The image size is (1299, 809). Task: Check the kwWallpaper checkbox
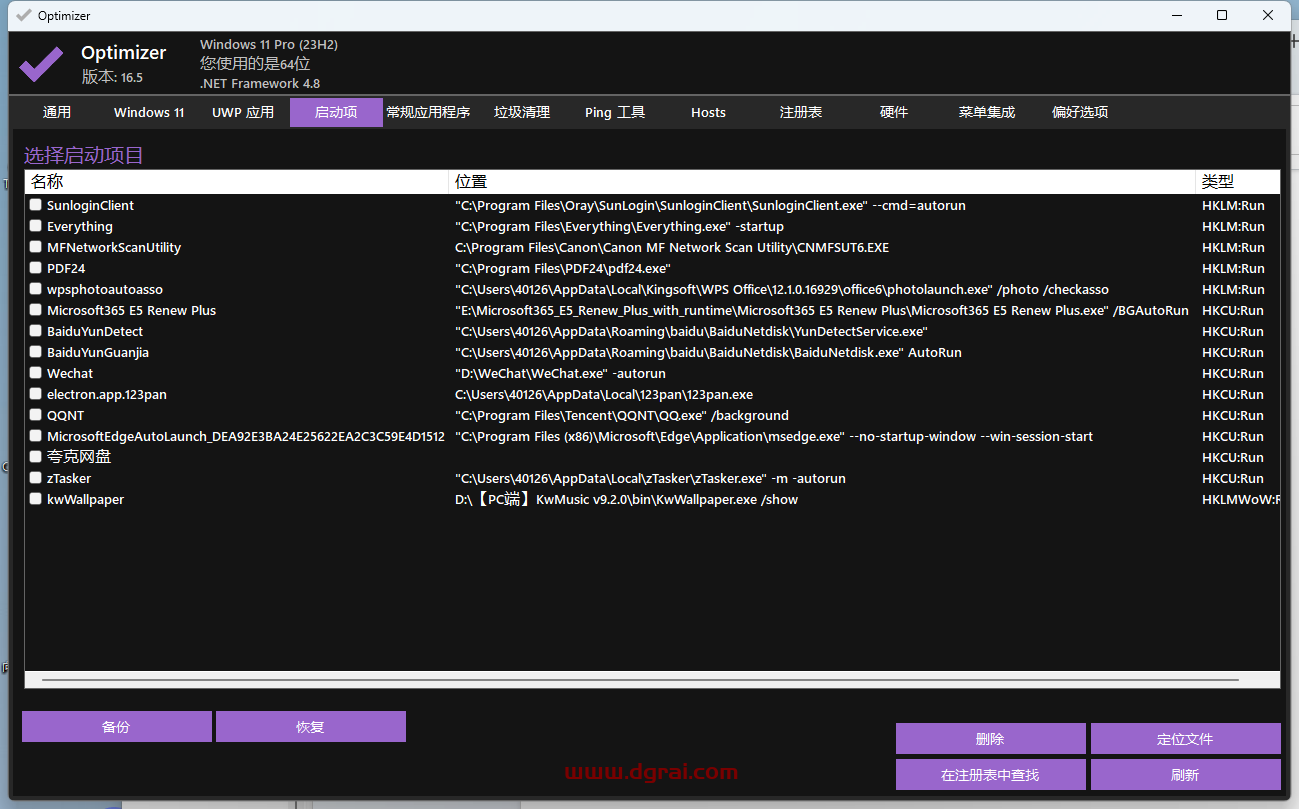36,499
